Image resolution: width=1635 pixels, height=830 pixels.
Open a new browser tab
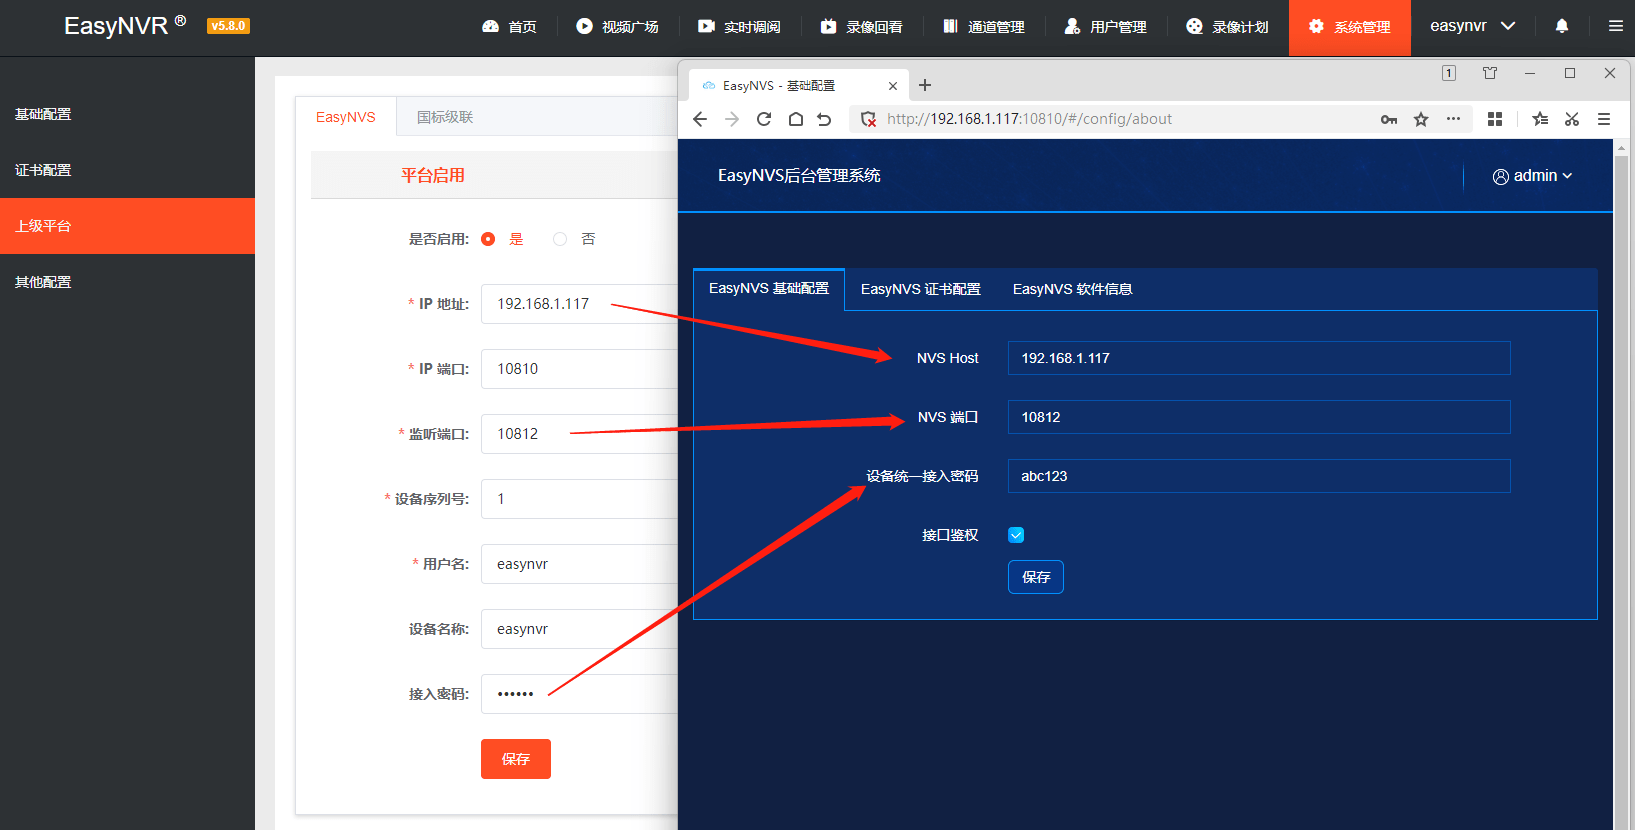point(925,85)
